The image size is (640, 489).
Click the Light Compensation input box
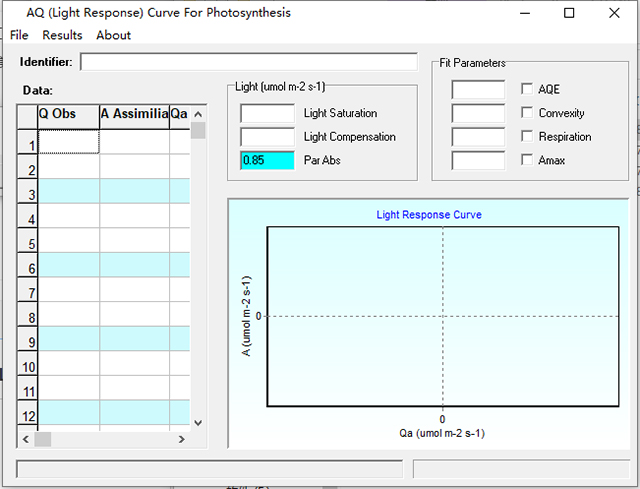[267, 137]
